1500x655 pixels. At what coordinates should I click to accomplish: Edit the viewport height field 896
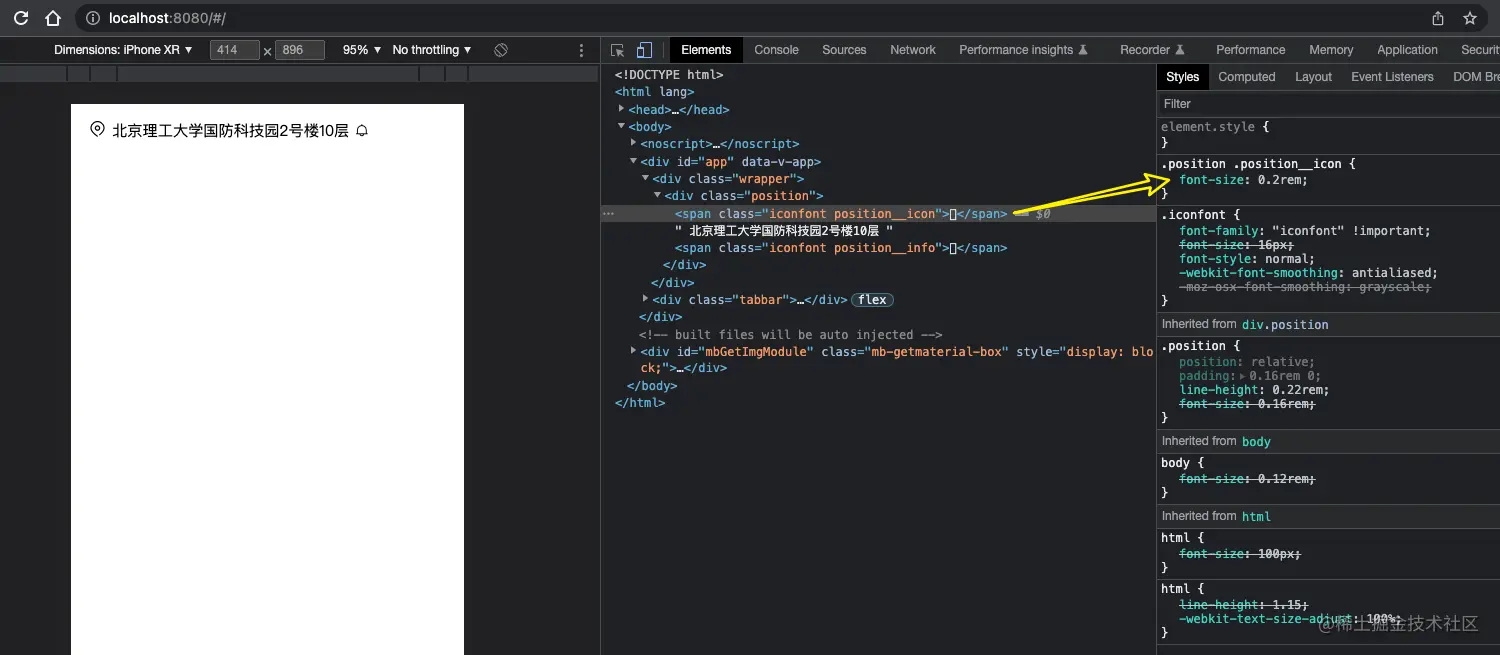click(300, 50)
